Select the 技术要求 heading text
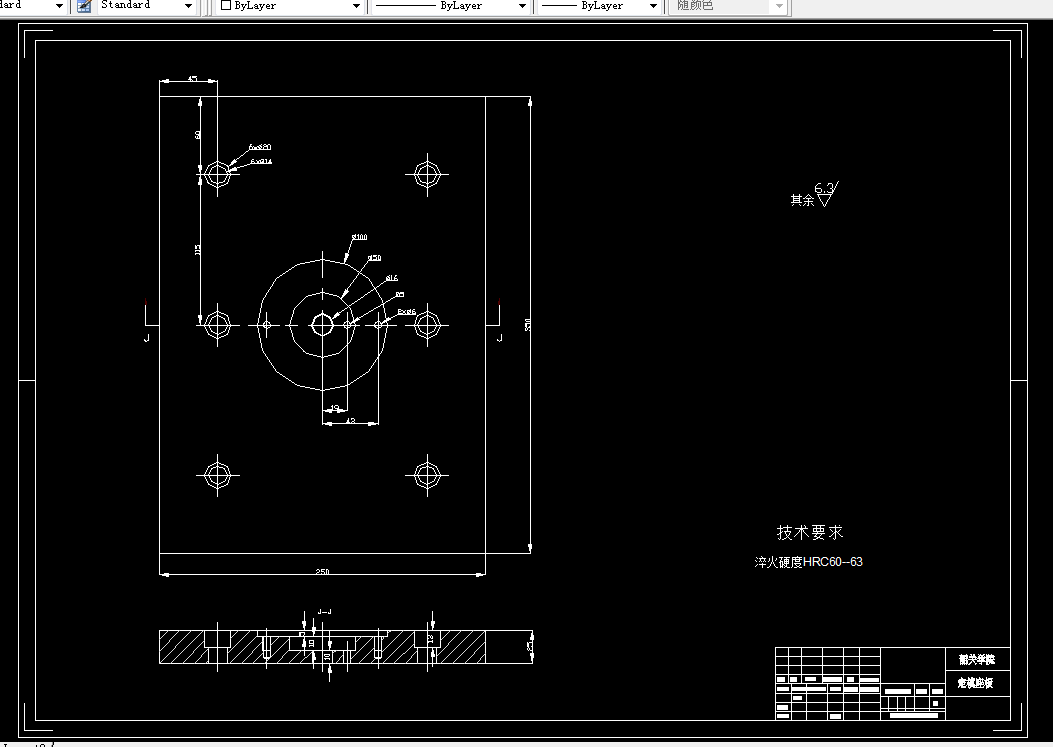Image resolution: width=1053 pixels, height=747 pixels. click(x=809, y=533)
